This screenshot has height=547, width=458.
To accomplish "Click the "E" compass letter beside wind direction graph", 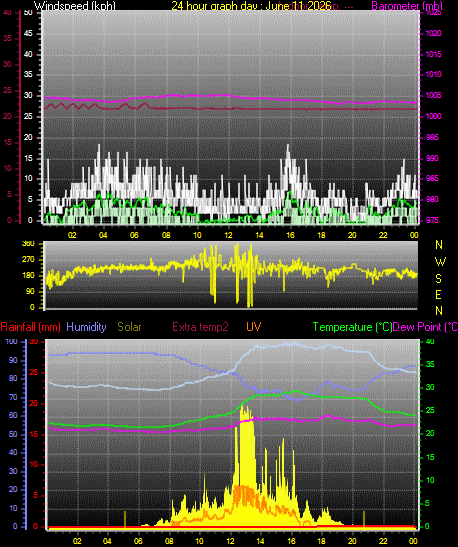I will pyautogui.click(x=438, y=295).
